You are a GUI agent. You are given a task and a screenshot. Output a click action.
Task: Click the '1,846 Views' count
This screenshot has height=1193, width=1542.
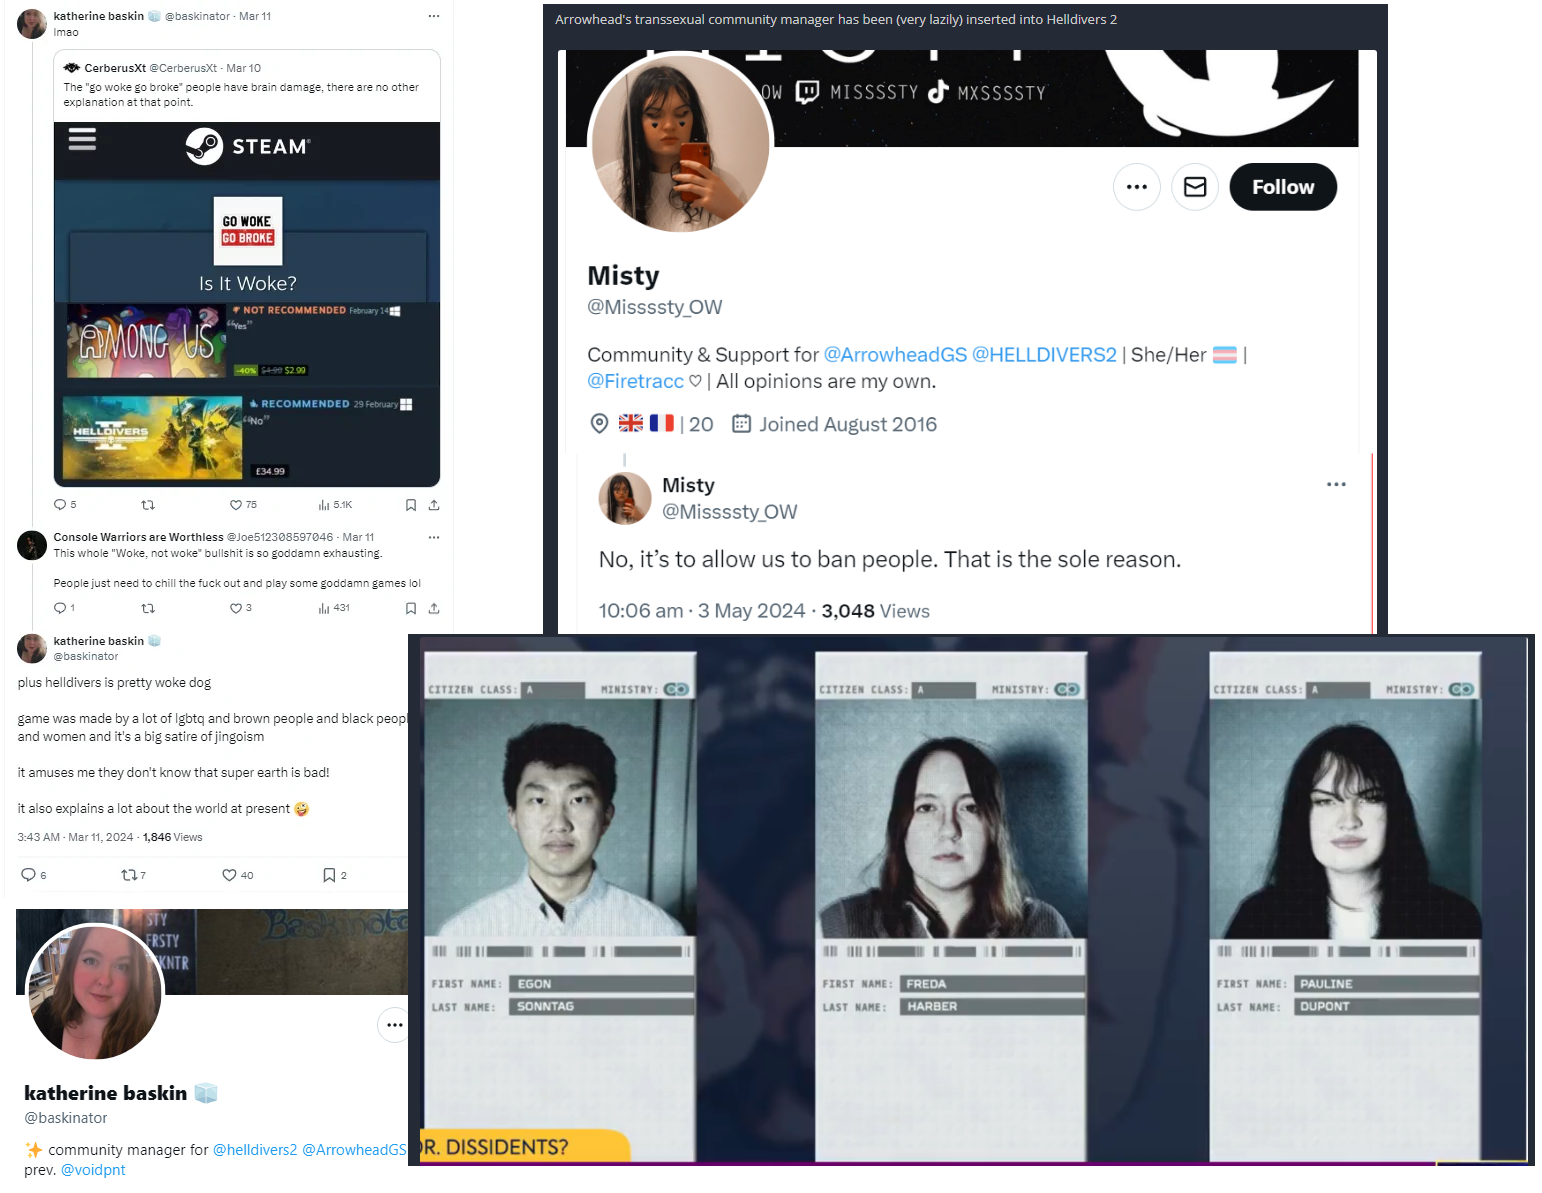172,837
